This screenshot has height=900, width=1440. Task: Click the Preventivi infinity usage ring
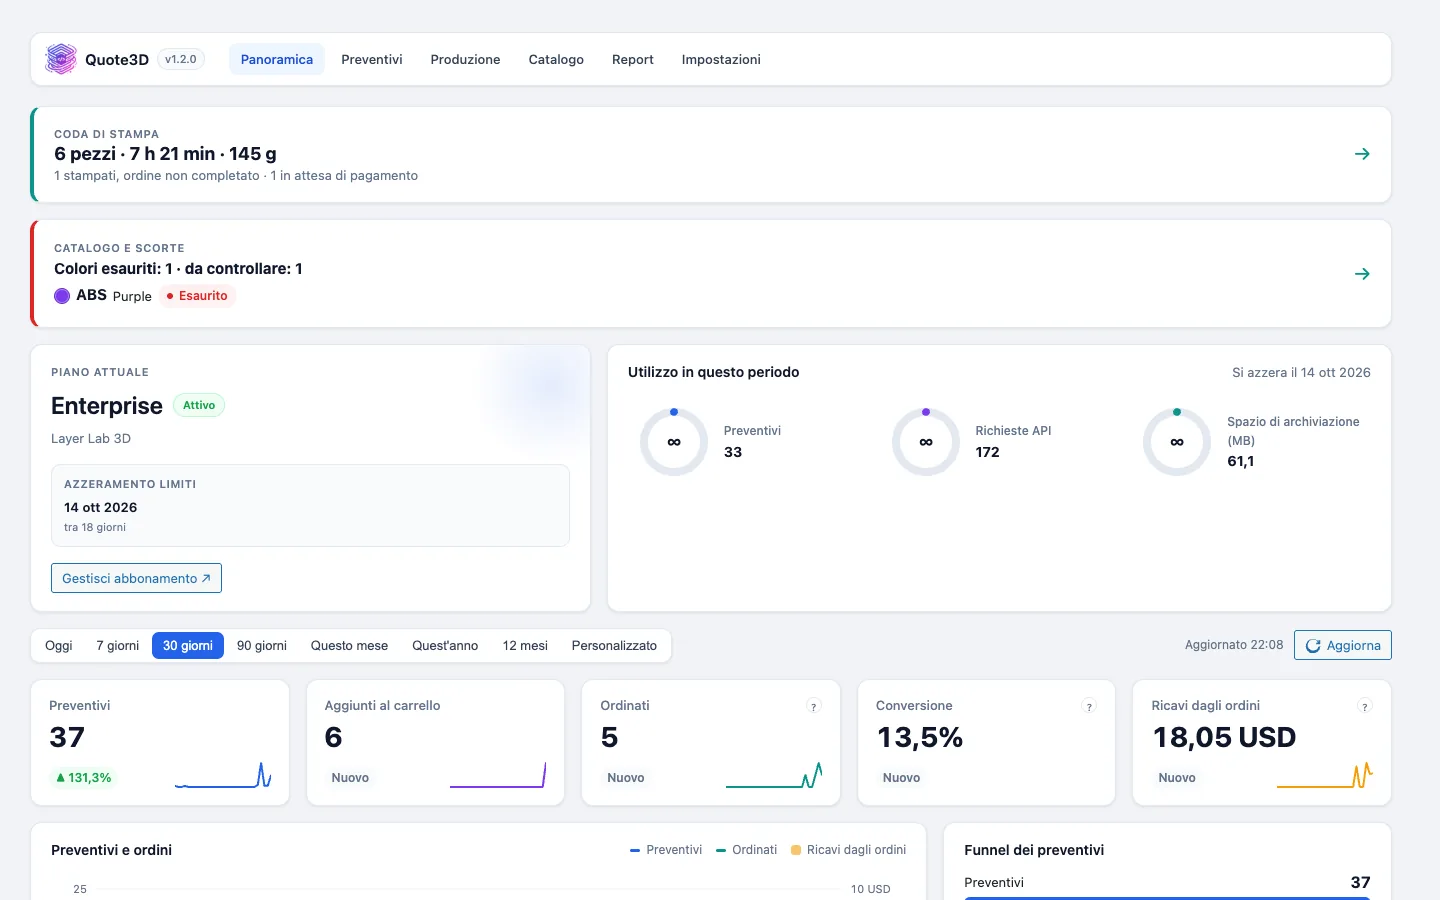tap(674, 442)
